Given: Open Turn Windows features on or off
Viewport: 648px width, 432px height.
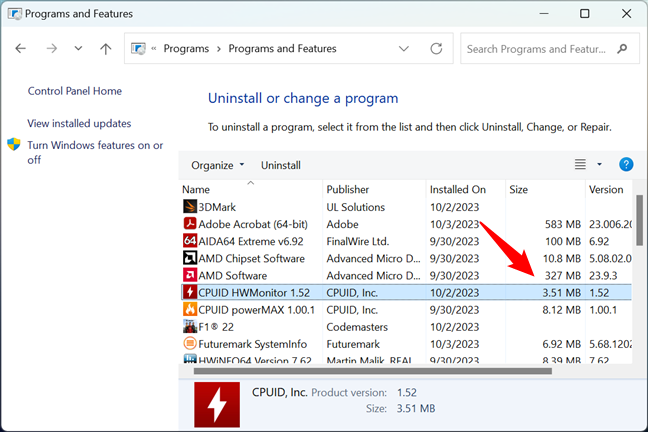Looking at the screenshot, I should point(95,152).
